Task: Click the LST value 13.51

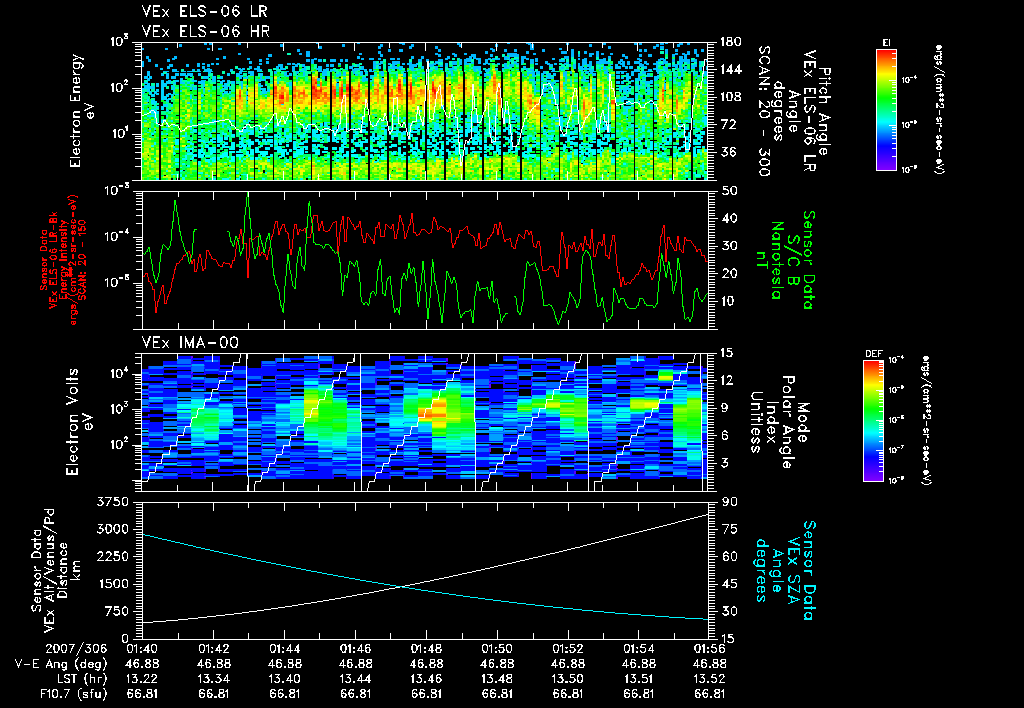Action: (639, 679)
